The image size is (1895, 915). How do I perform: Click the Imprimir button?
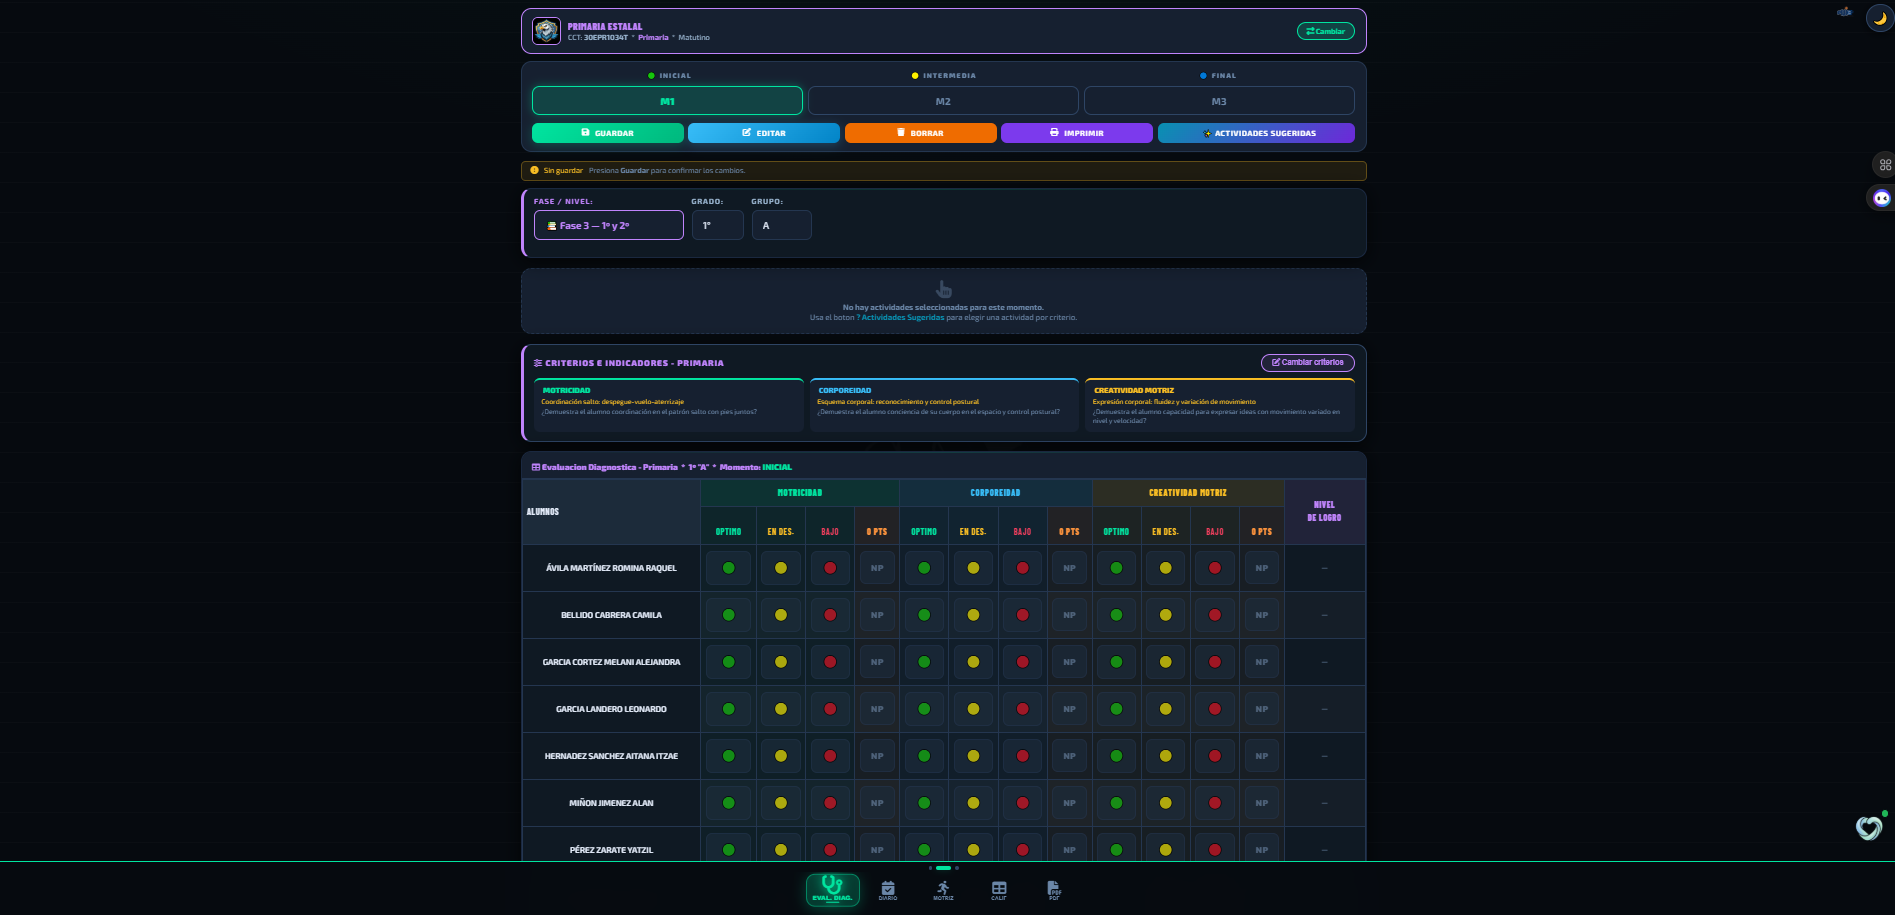click(1077, 133)
